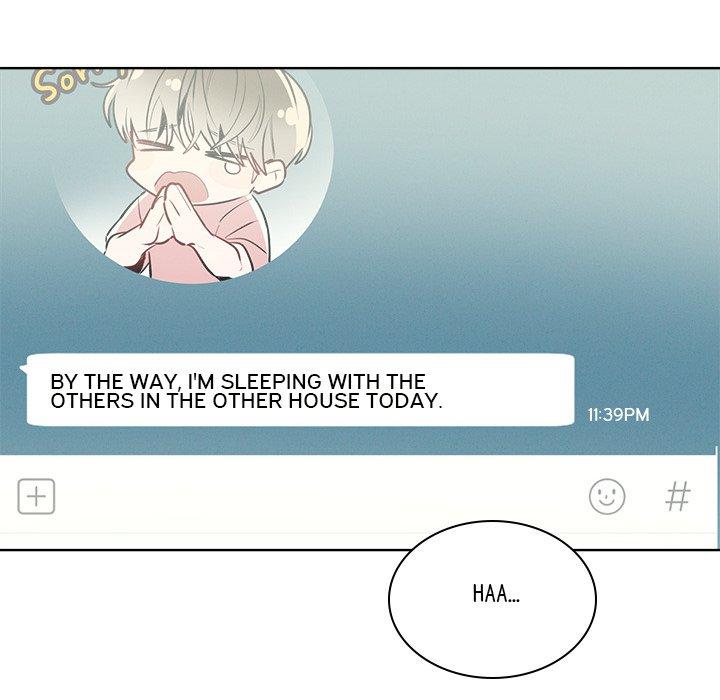Click the 'SLEEPING' word in the chat message
The image size is (720, 700).
coord(271,382)
